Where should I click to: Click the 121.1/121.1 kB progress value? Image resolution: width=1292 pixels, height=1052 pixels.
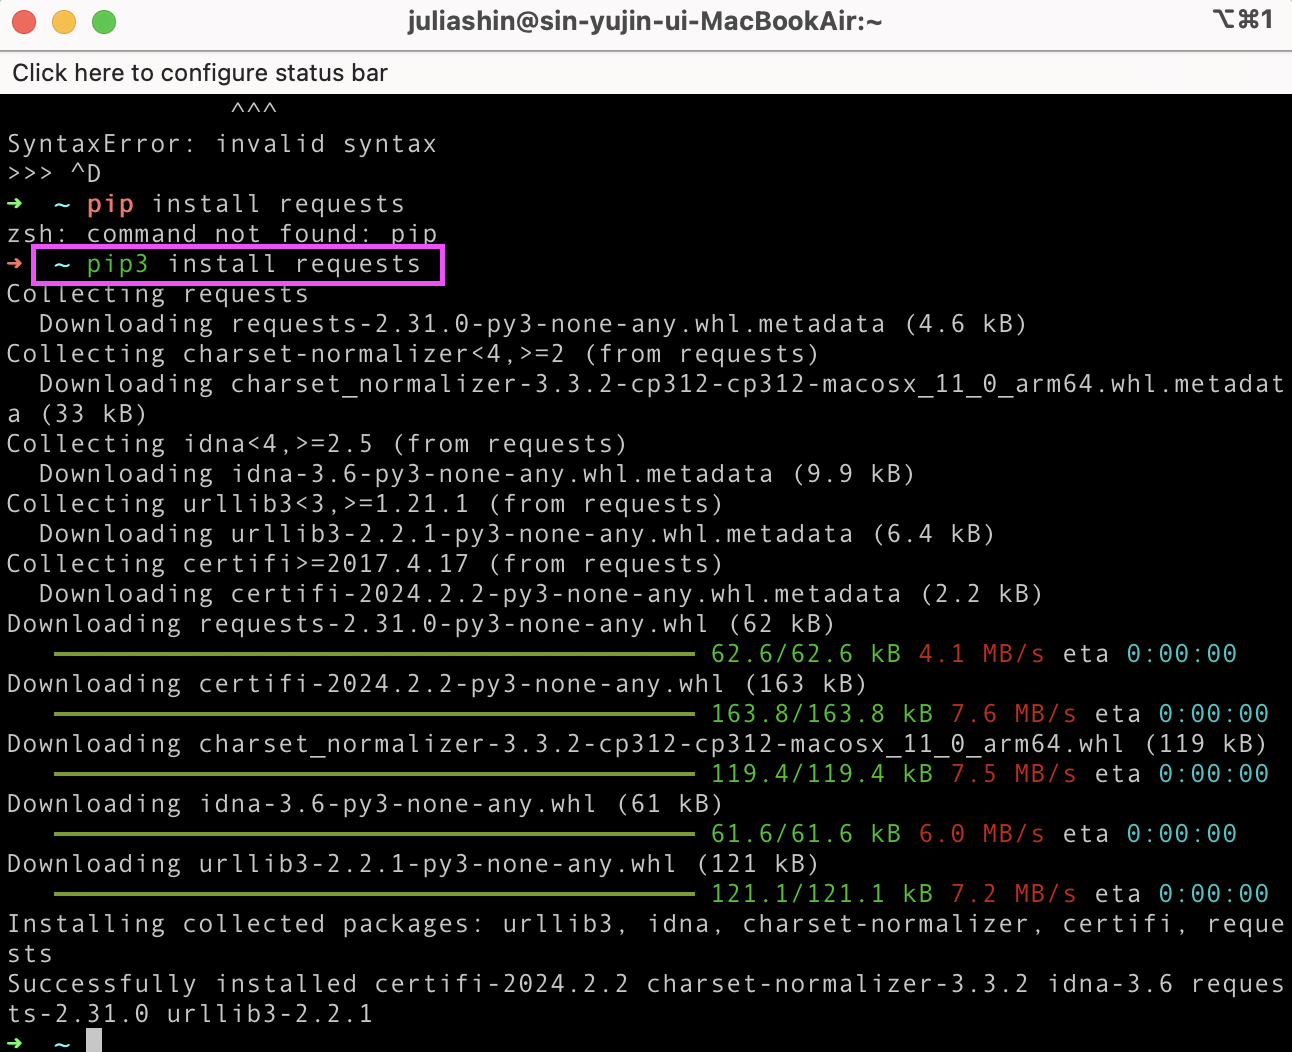(822, 894)
